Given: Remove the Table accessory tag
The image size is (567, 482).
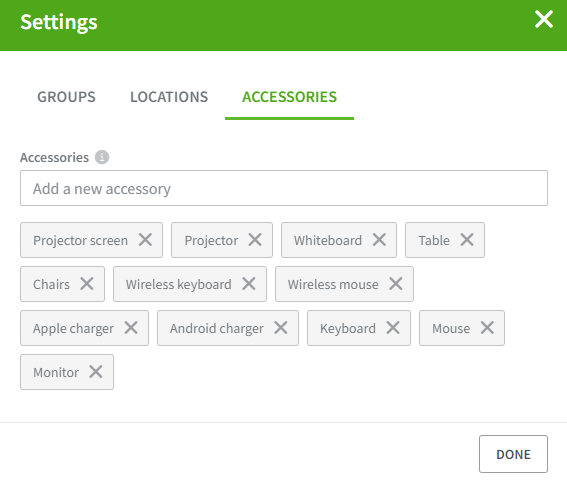Looking at the screenshot, I should tap(467, 240).
